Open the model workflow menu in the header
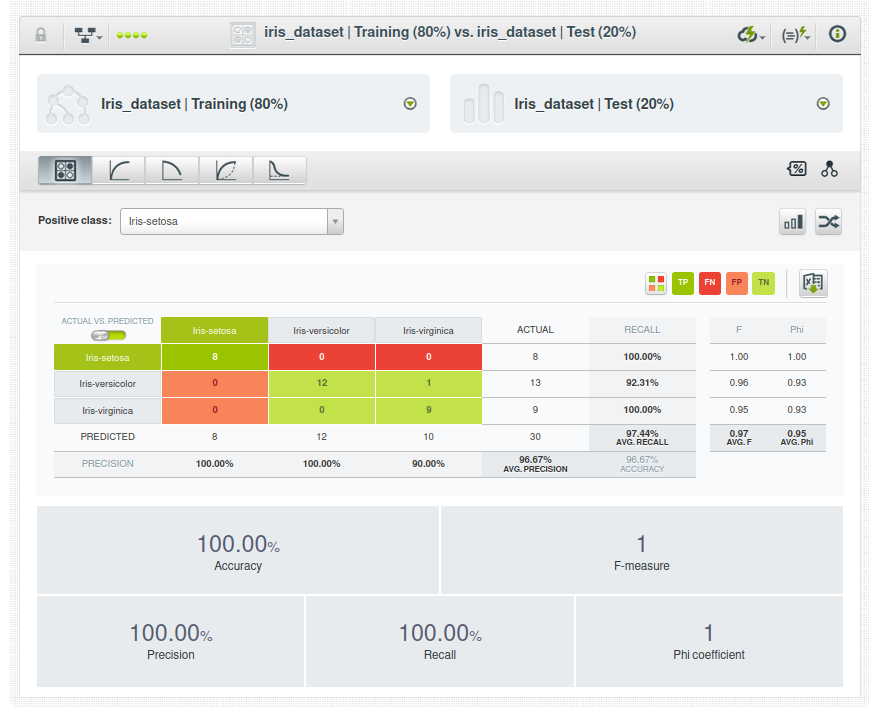This screenshot has height=717, width=873. pos(88,34)
